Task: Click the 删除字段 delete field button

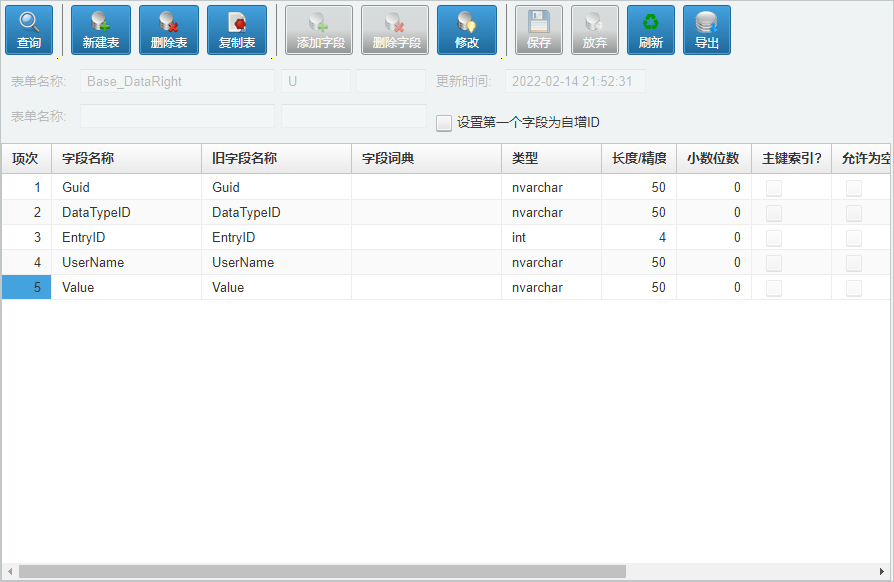Action: point(395,30)
